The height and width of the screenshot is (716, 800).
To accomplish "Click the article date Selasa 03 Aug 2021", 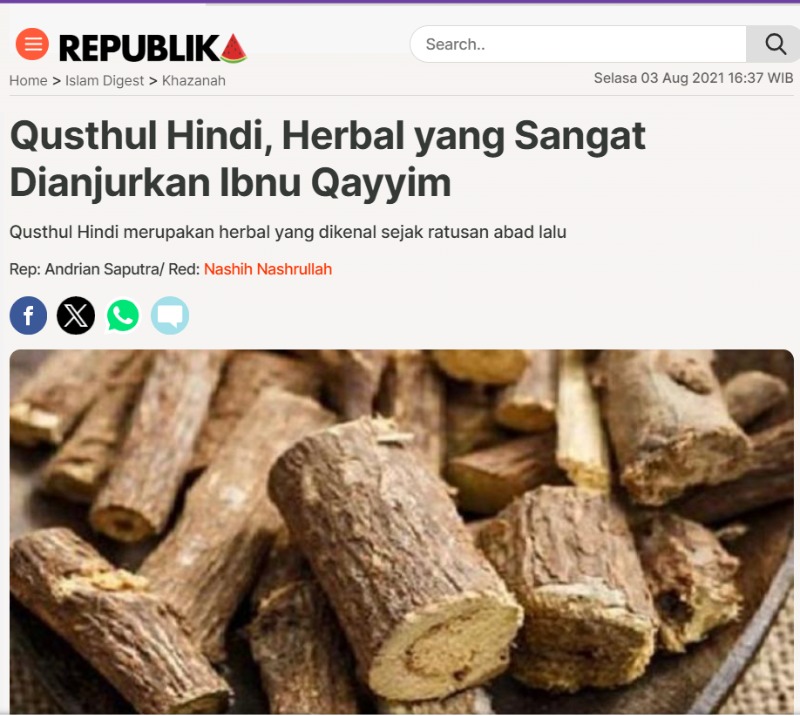I will (x=659, y=78).
